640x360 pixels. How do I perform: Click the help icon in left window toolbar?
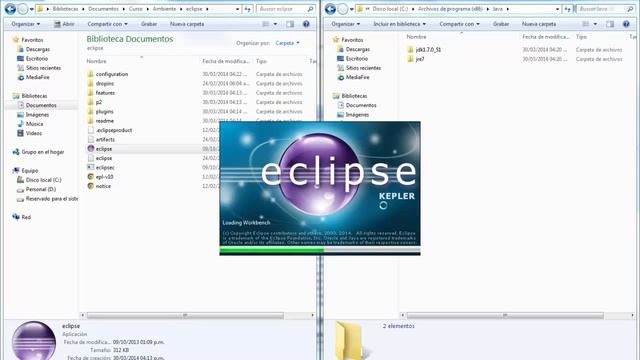tap(306, 24)
